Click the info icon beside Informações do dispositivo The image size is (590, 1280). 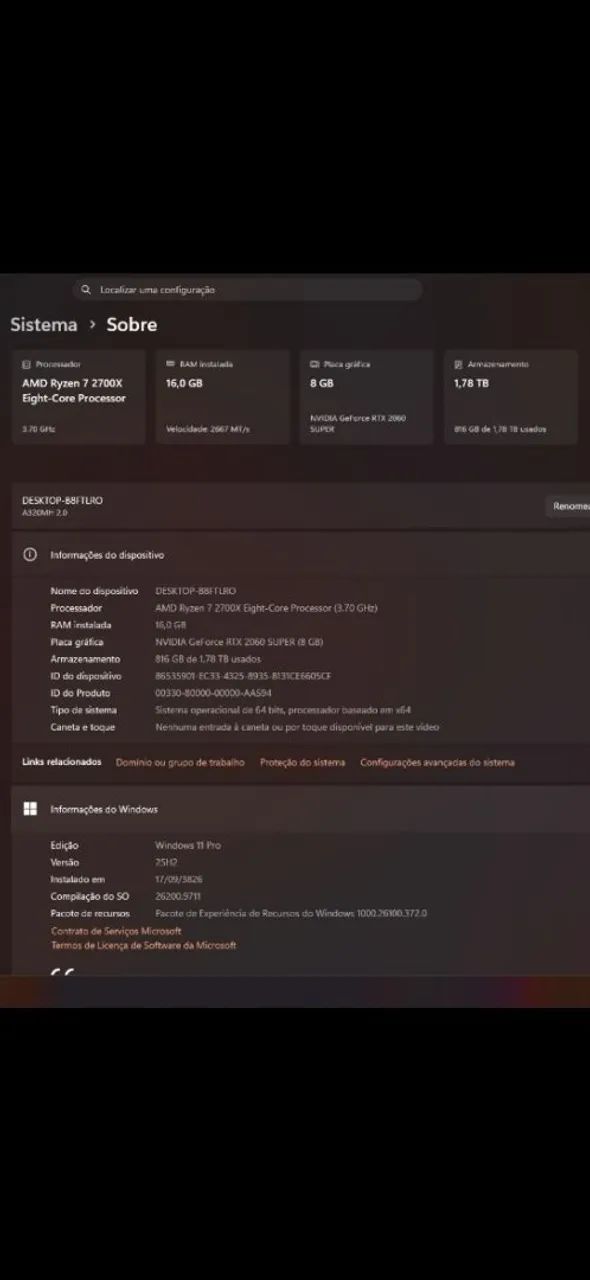point(30,555)
